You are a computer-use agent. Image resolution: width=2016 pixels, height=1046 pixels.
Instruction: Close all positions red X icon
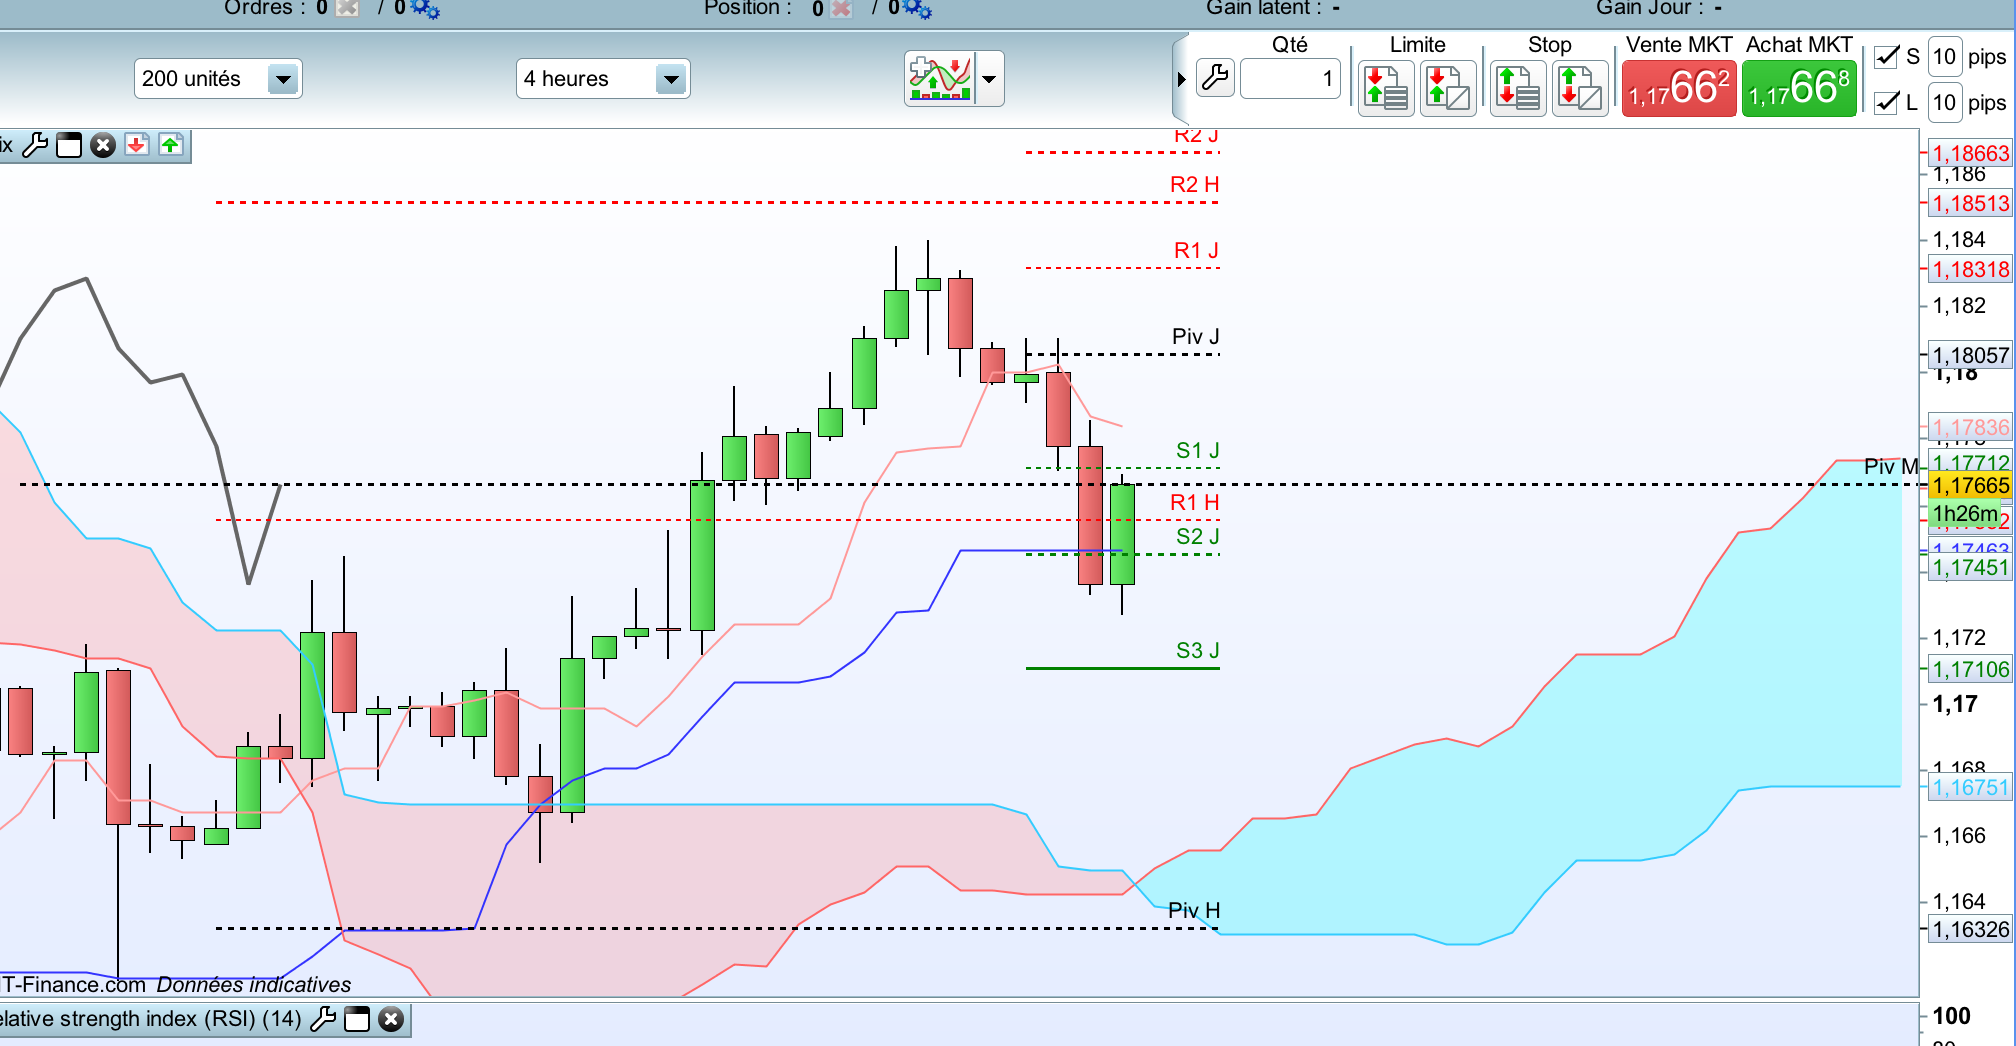pyautogui.click(x=841, y=8)
